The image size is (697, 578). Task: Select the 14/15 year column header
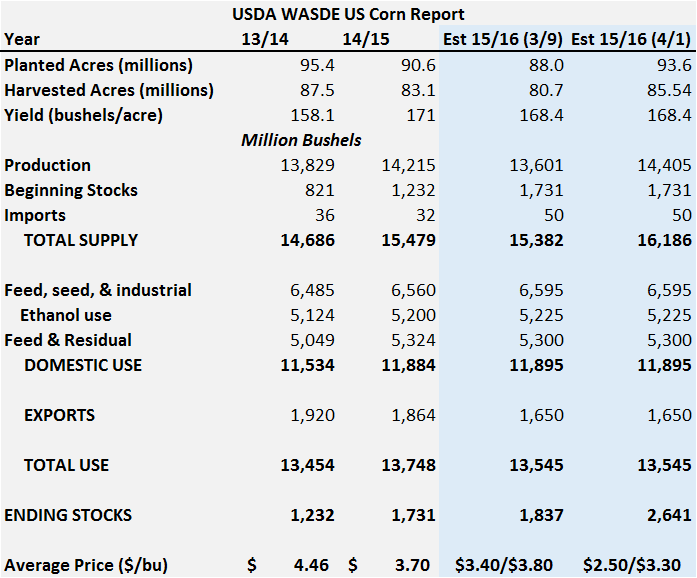click(364, 40)
